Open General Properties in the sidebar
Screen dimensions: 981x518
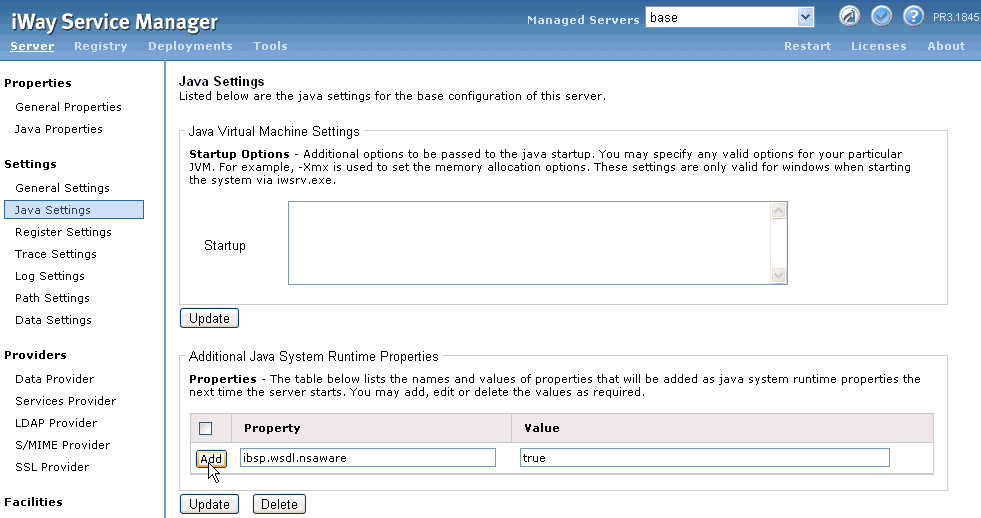tap(68, 107)
